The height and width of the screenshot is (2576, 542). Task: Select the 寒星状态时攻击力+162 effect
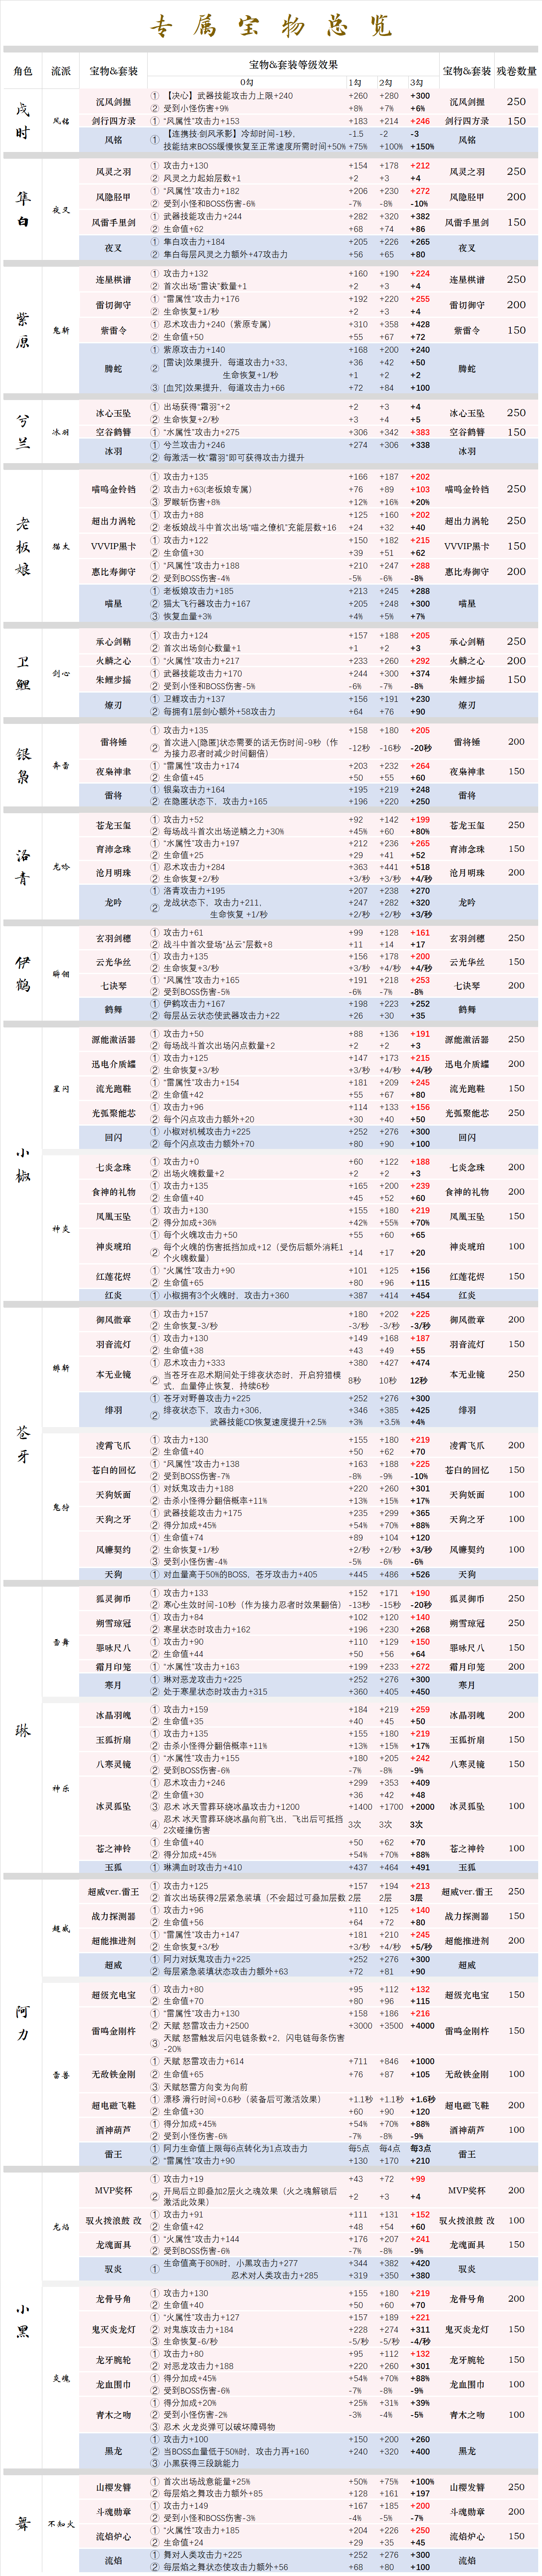(x=207, y=1629)
